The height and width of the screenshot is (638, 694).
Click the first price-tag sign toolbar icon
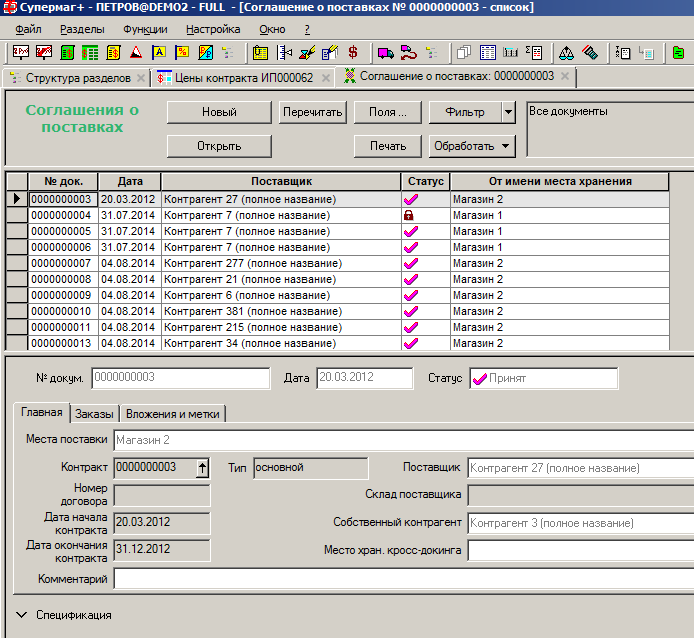tap(21, 53)
